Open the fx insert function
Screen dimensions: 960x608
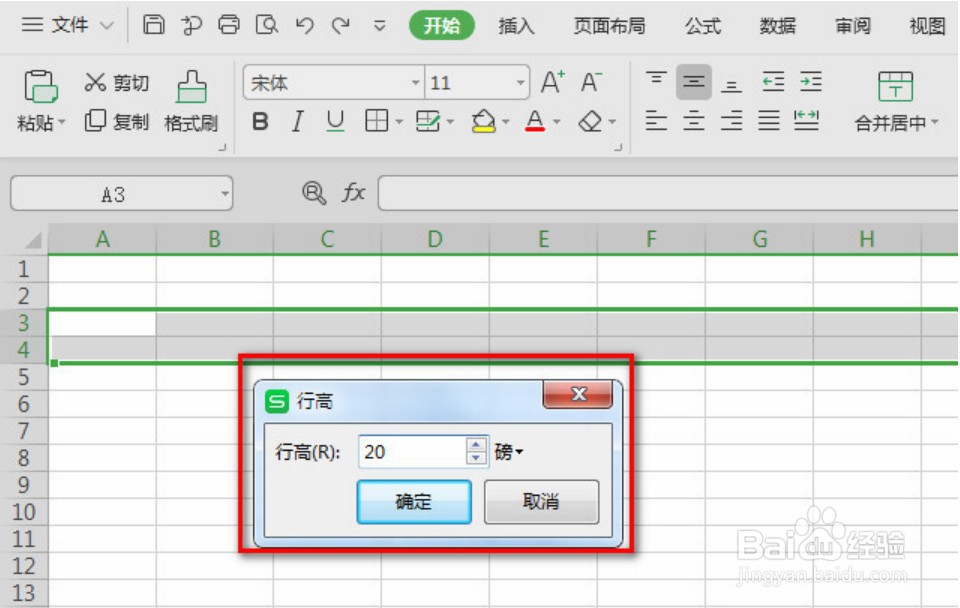tap(355, 192)
